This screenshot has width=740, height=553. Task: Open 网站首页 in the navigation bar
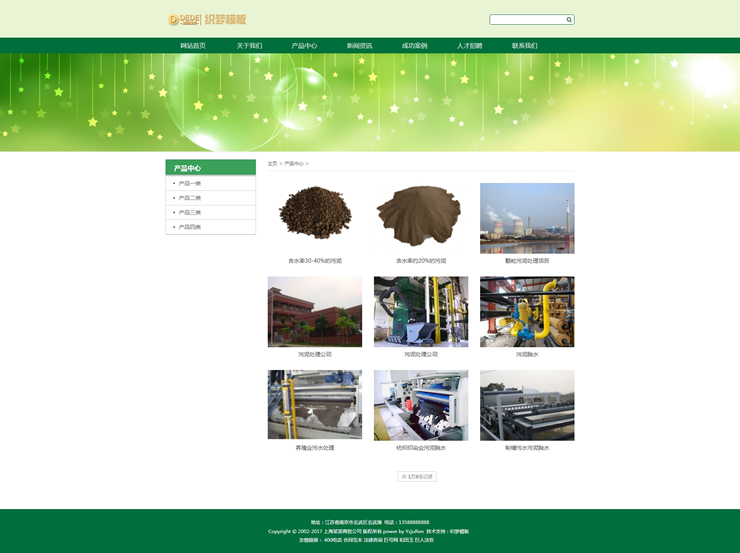(x=193, y=46)
